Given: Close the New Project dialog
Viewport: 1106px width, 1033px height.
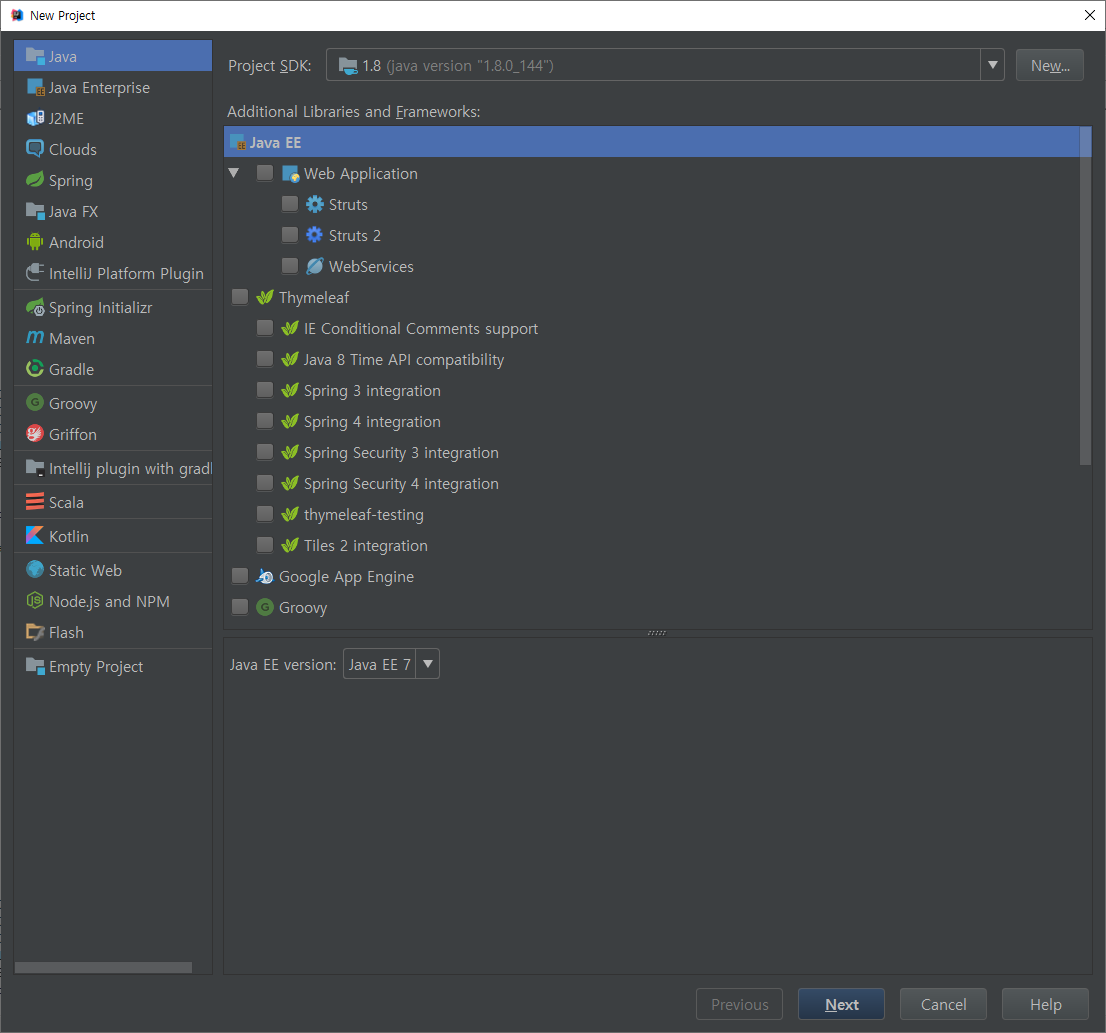Looking at the screenshot, I should click(x=1090, y=15).
